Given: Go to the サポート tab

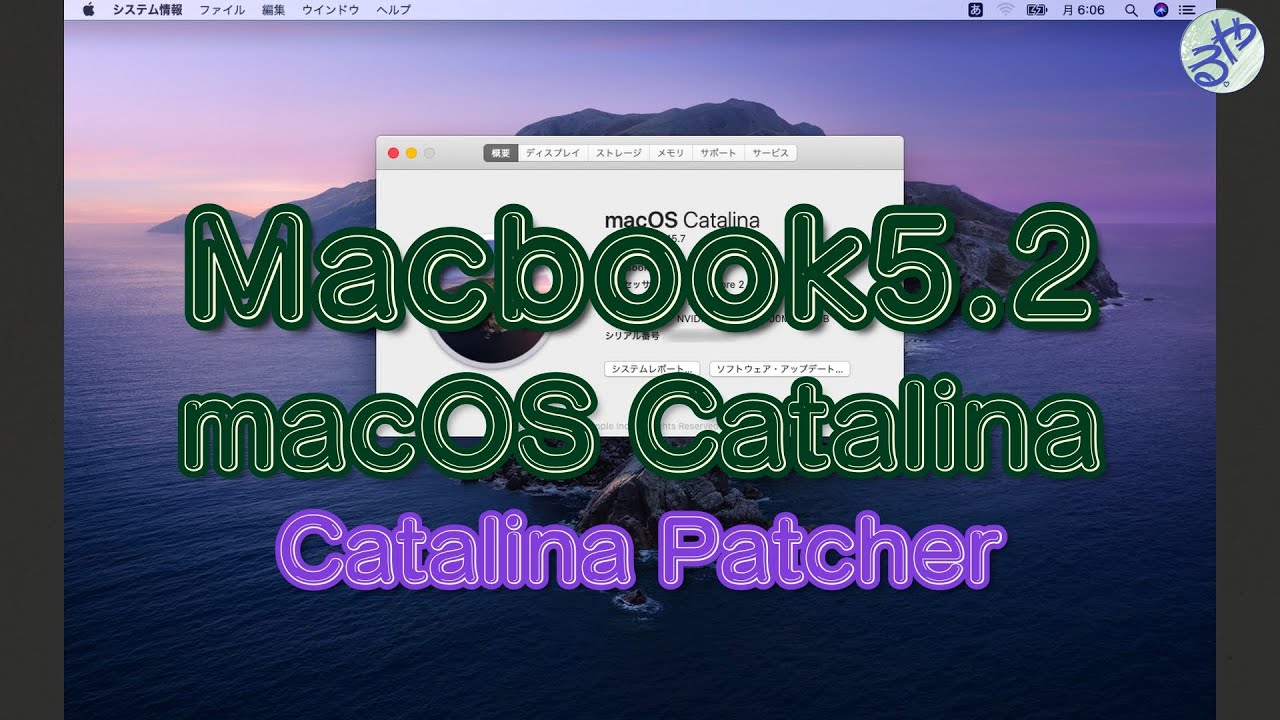Looking at the screenshot, I should [718, 153].
